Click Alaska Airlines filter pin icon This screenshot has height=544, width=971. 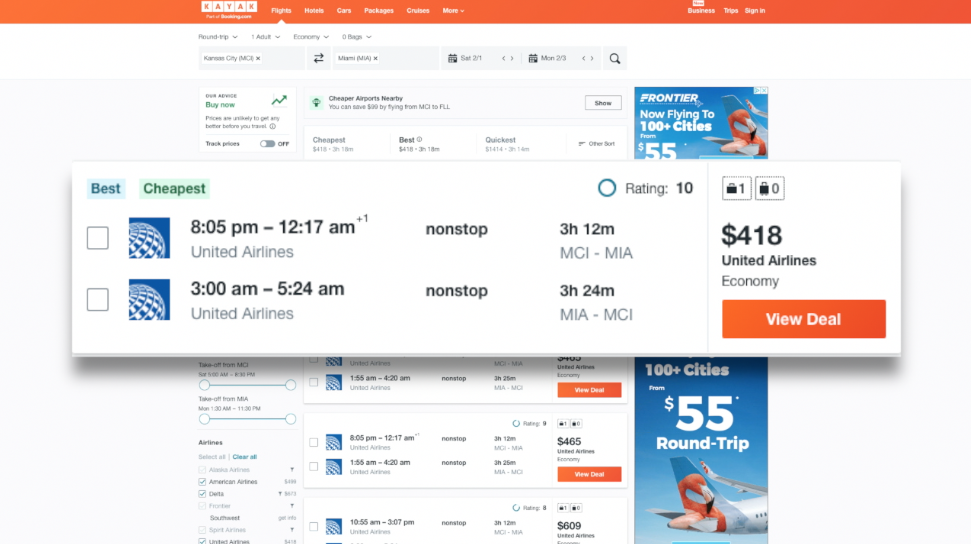tap(292, 470)
